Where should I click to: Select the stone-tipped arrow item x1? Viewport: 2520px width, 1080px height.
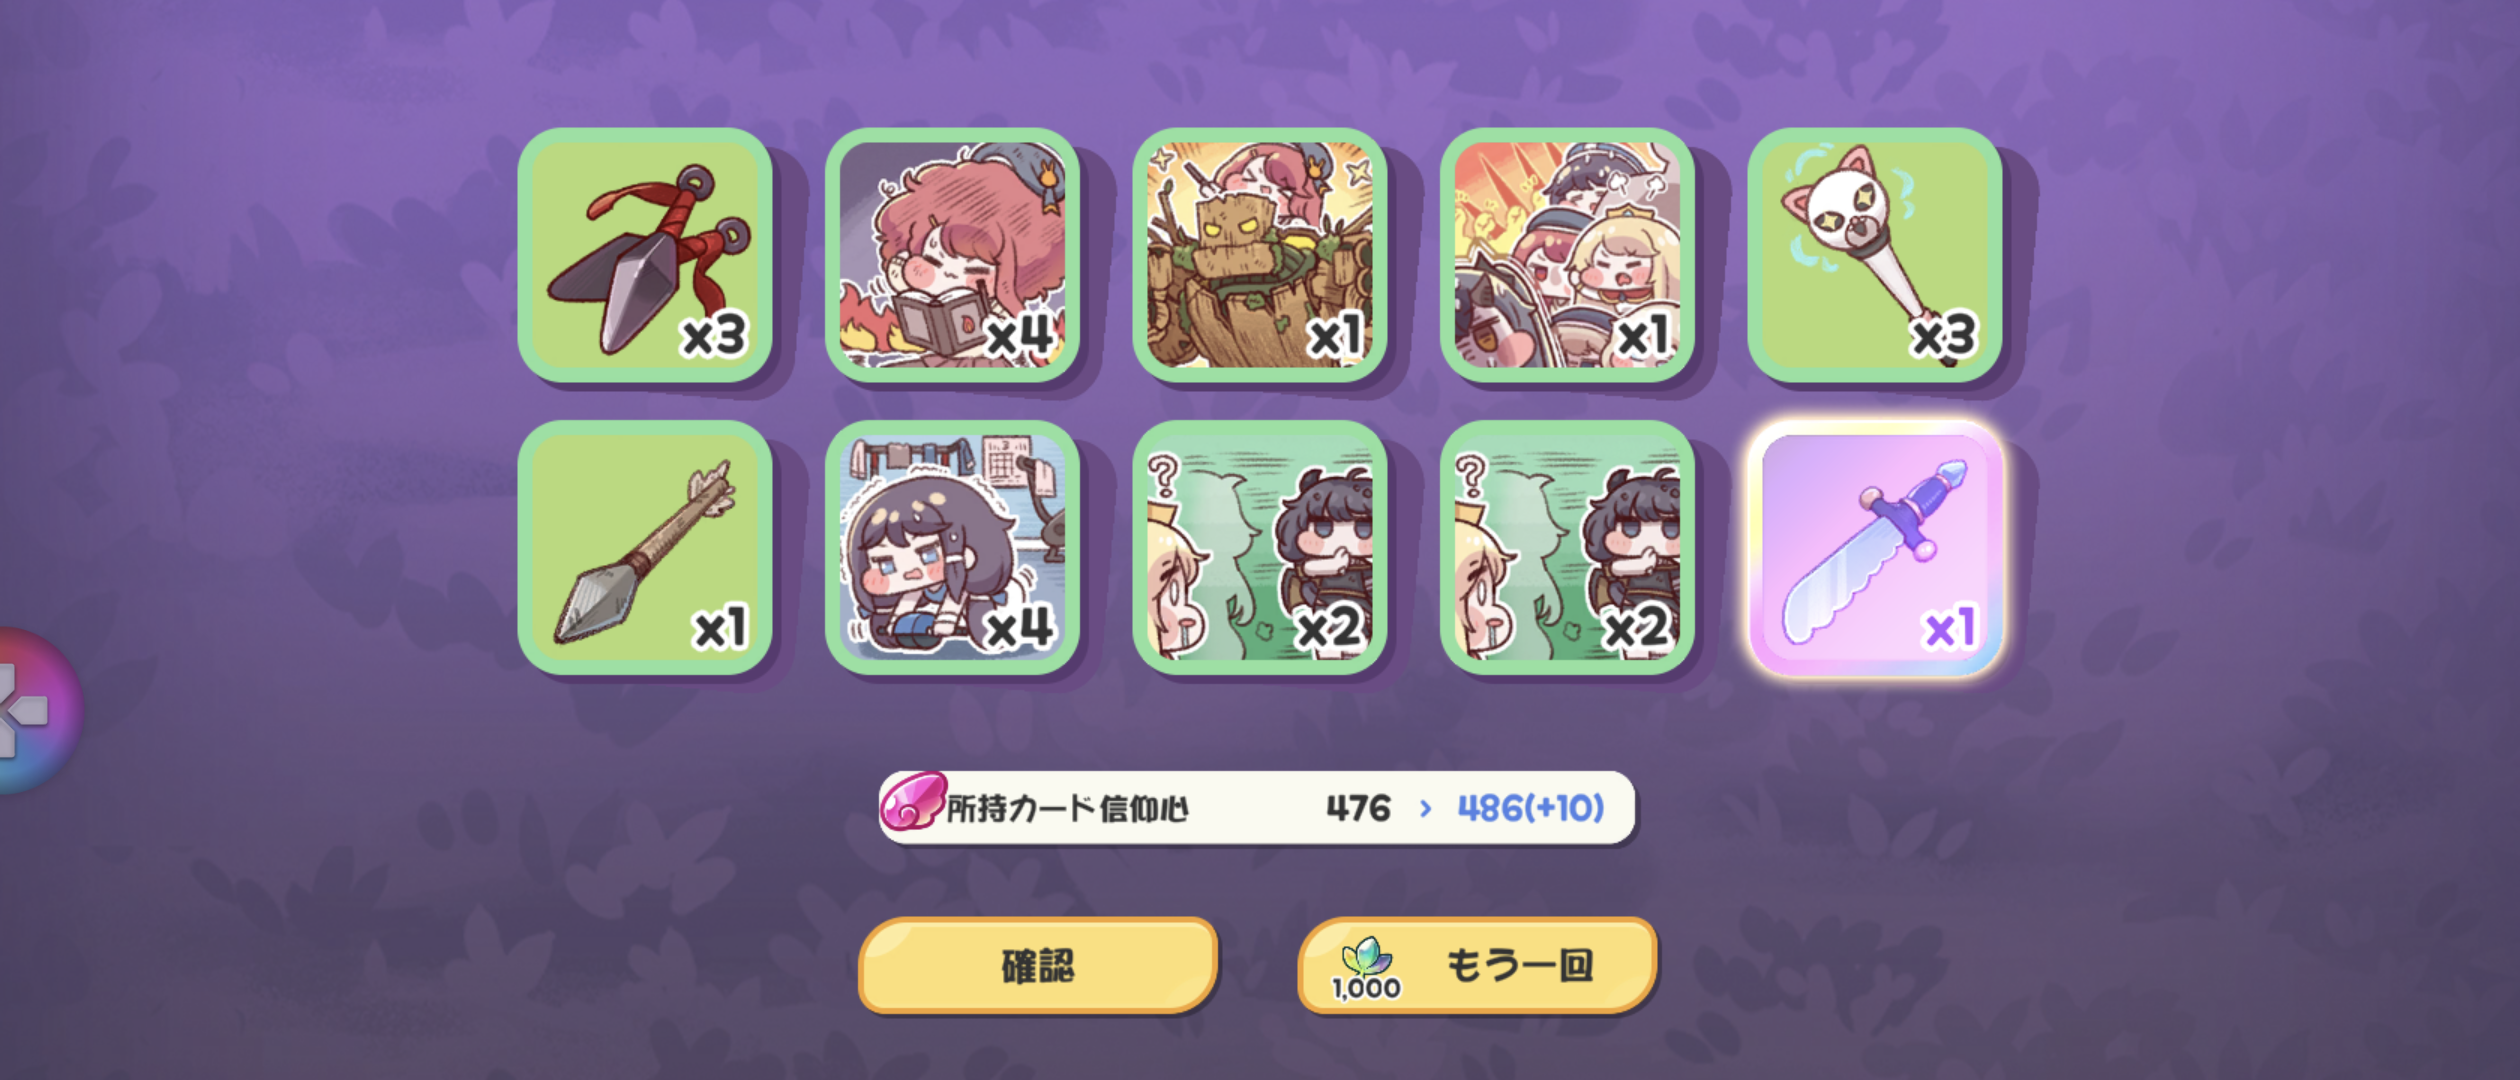(645, 547)
